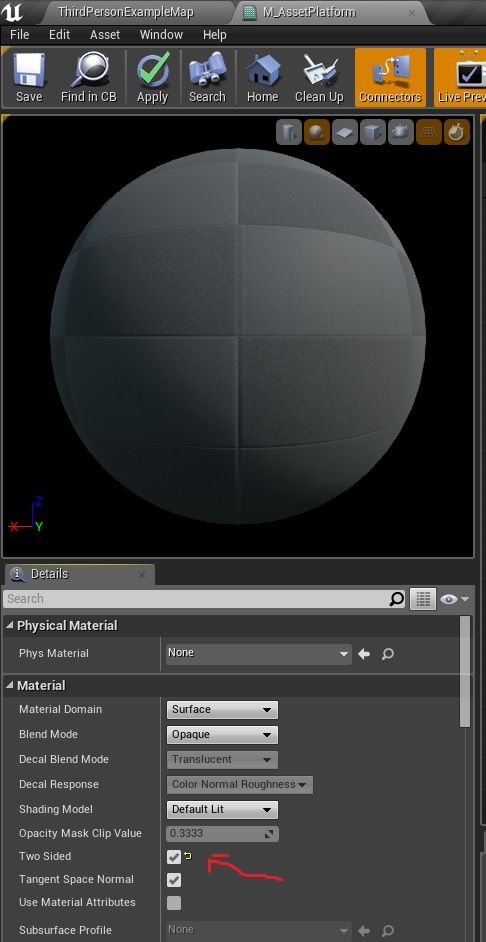Open Search binoculars tool
Image resolution: width=486 pixels, height=942 pixels.
coord(207,78)
